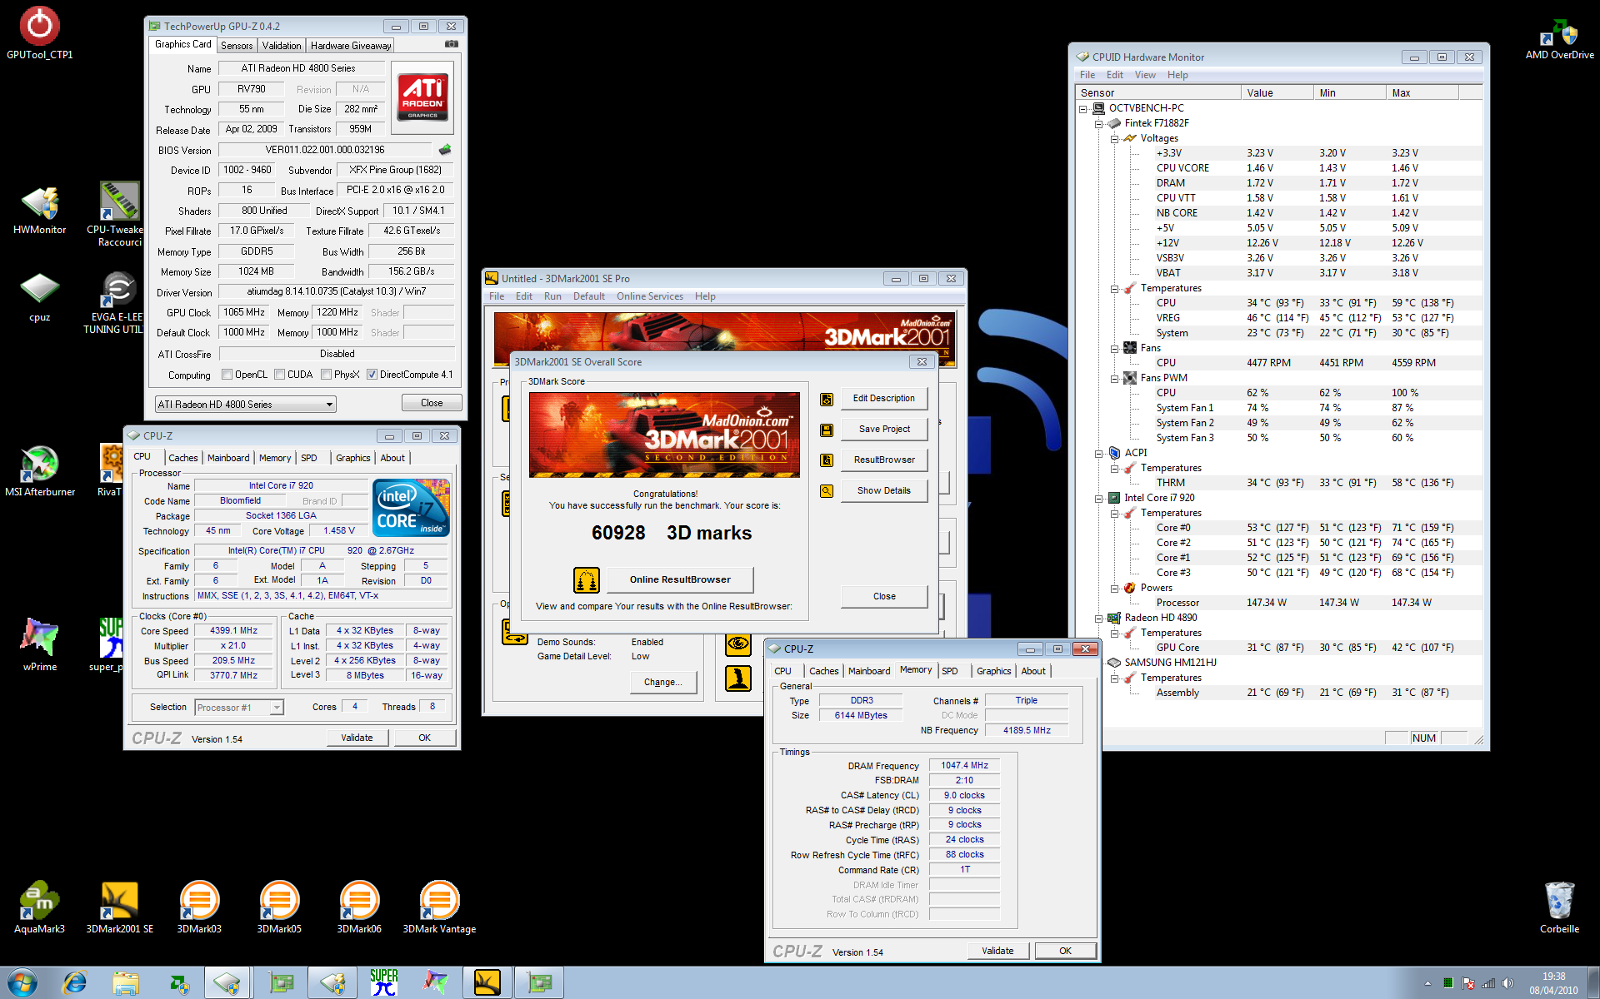Open the Processor #1 selection dropdown

tap(239, 707)
